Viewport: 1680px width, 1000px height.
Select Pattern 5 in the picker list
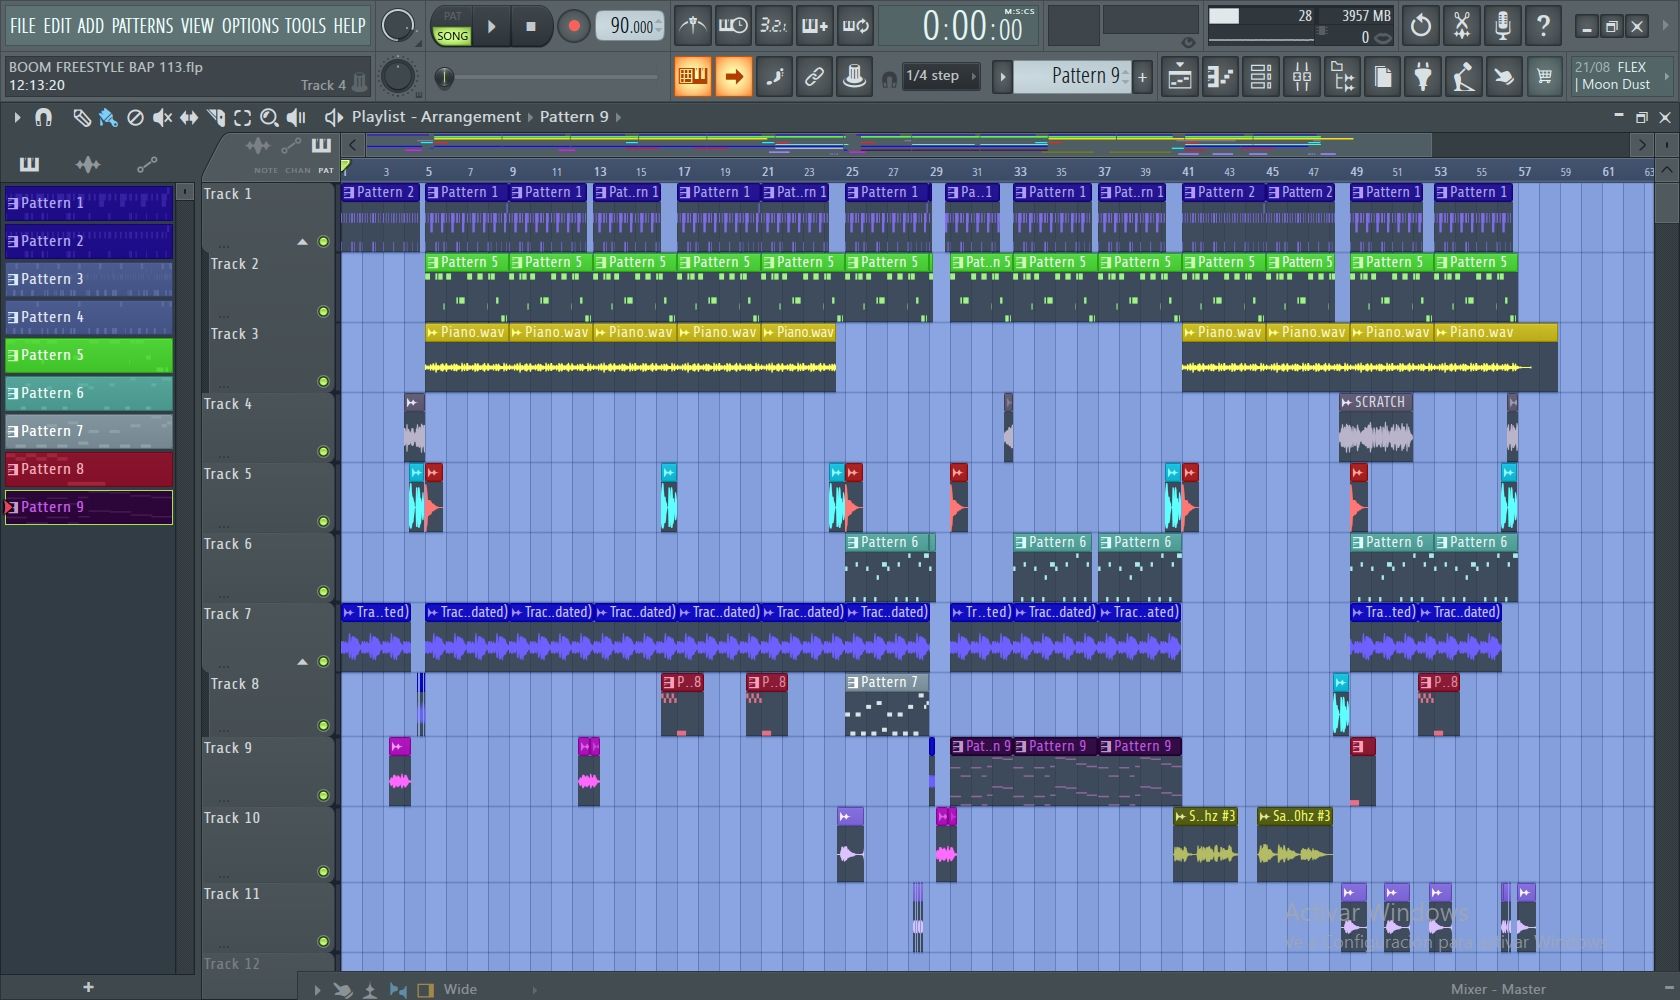click(88, 355)
